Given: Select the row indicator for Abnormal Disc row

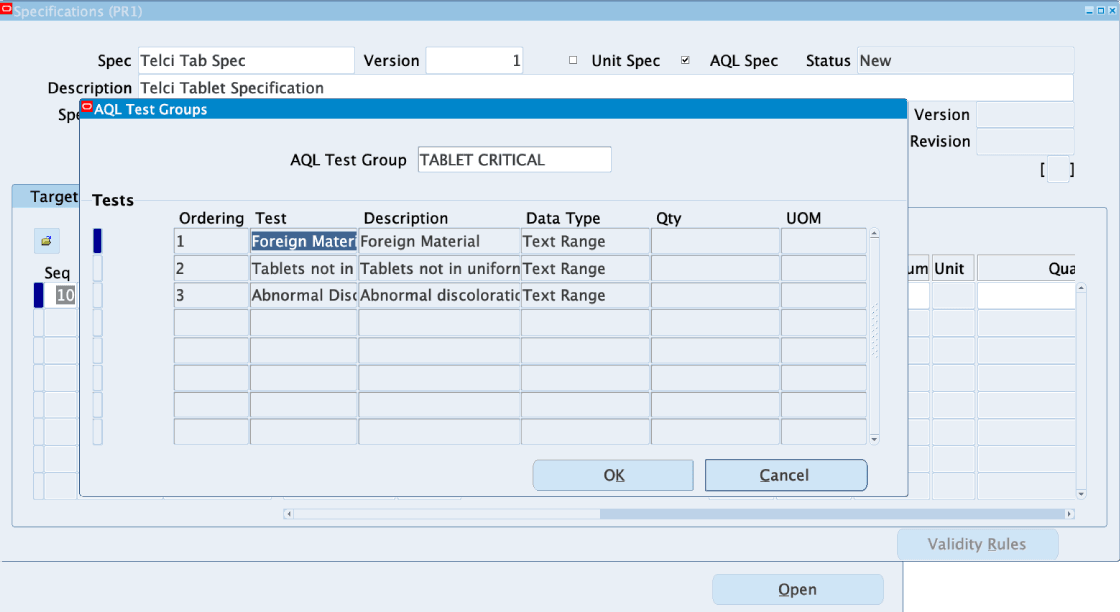Looking at the screenshot, I should [x=98, y=296].
